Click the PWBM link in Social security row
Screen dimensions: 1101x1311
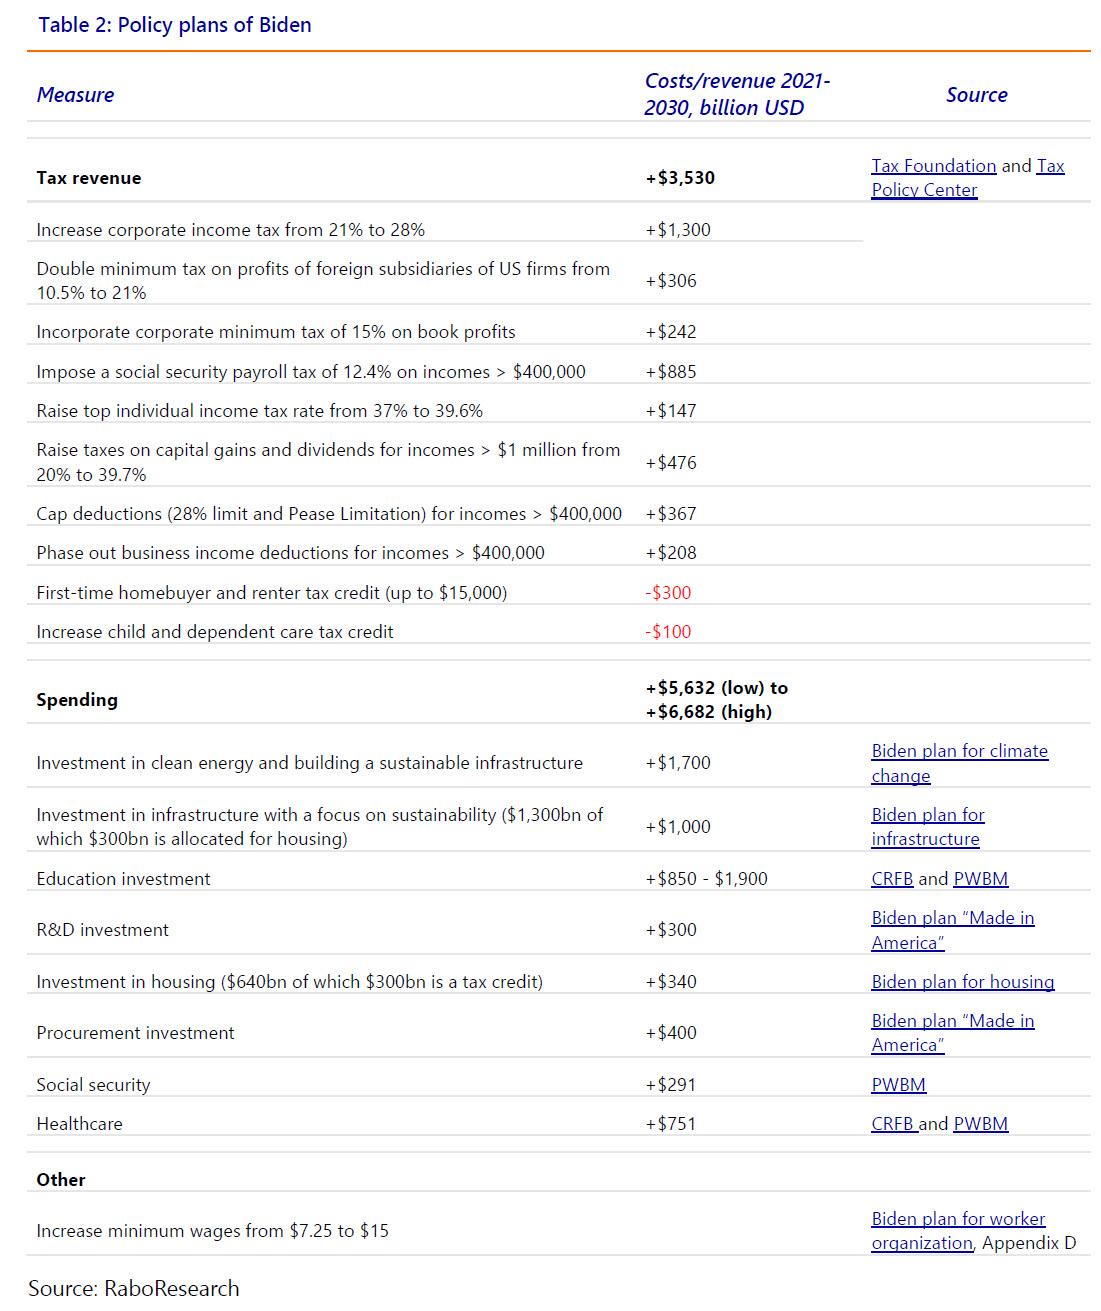[898, 1085]
